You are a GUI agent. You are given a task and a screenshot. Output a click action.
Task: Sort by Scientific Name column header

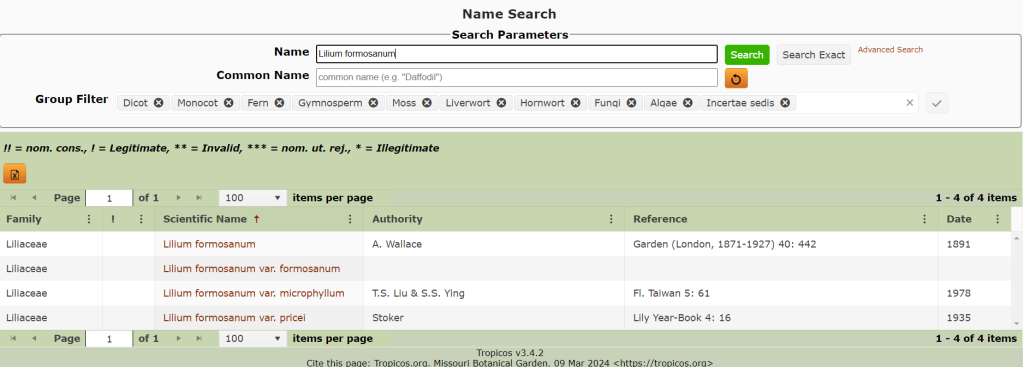click(205, 219)
